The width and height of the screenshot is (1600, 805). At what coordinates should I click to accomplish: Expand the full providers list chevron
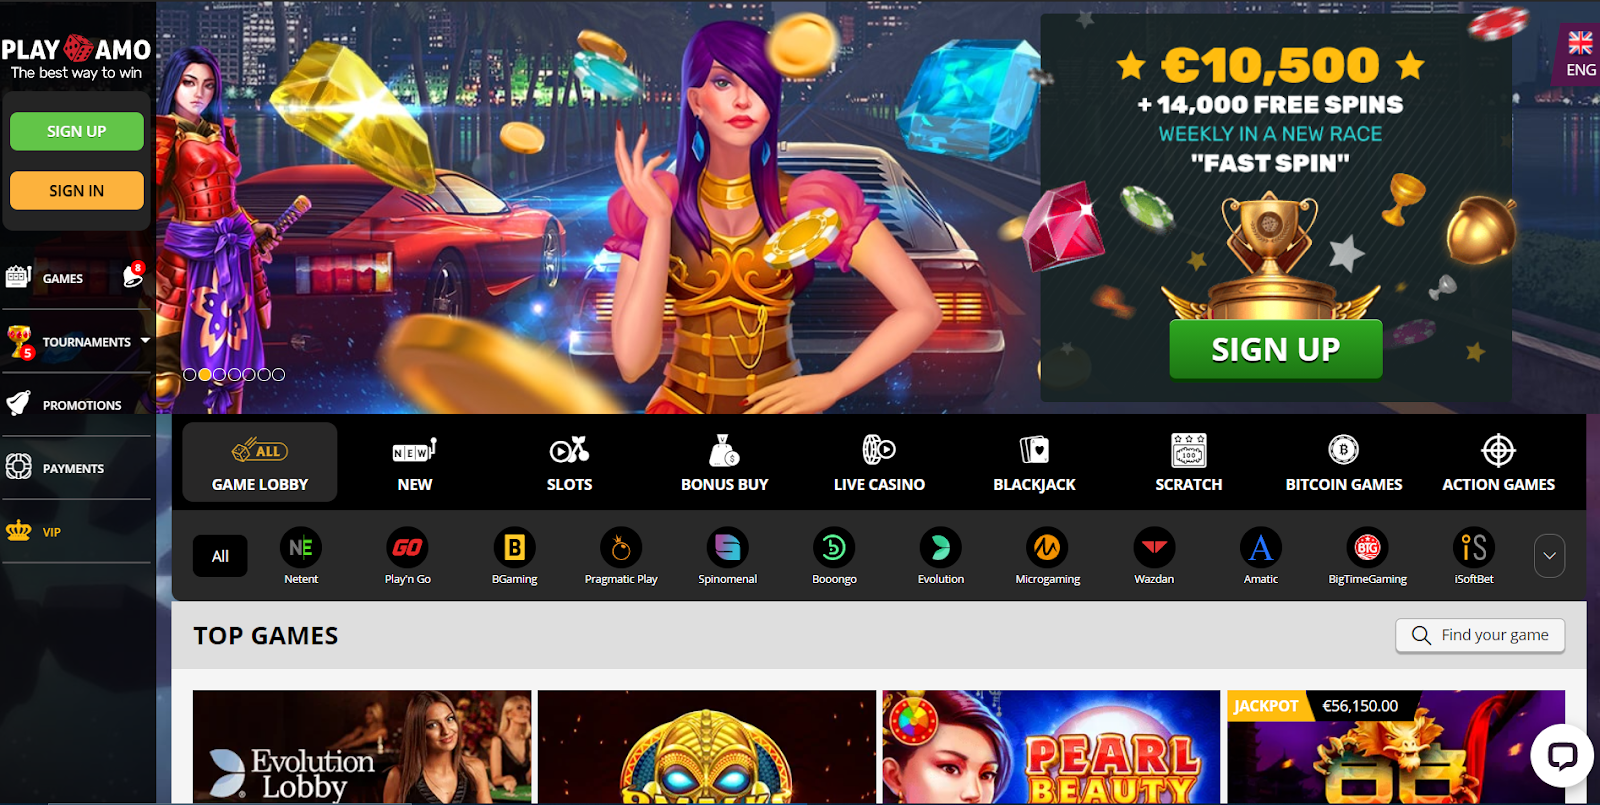[x=1549, y=556]
